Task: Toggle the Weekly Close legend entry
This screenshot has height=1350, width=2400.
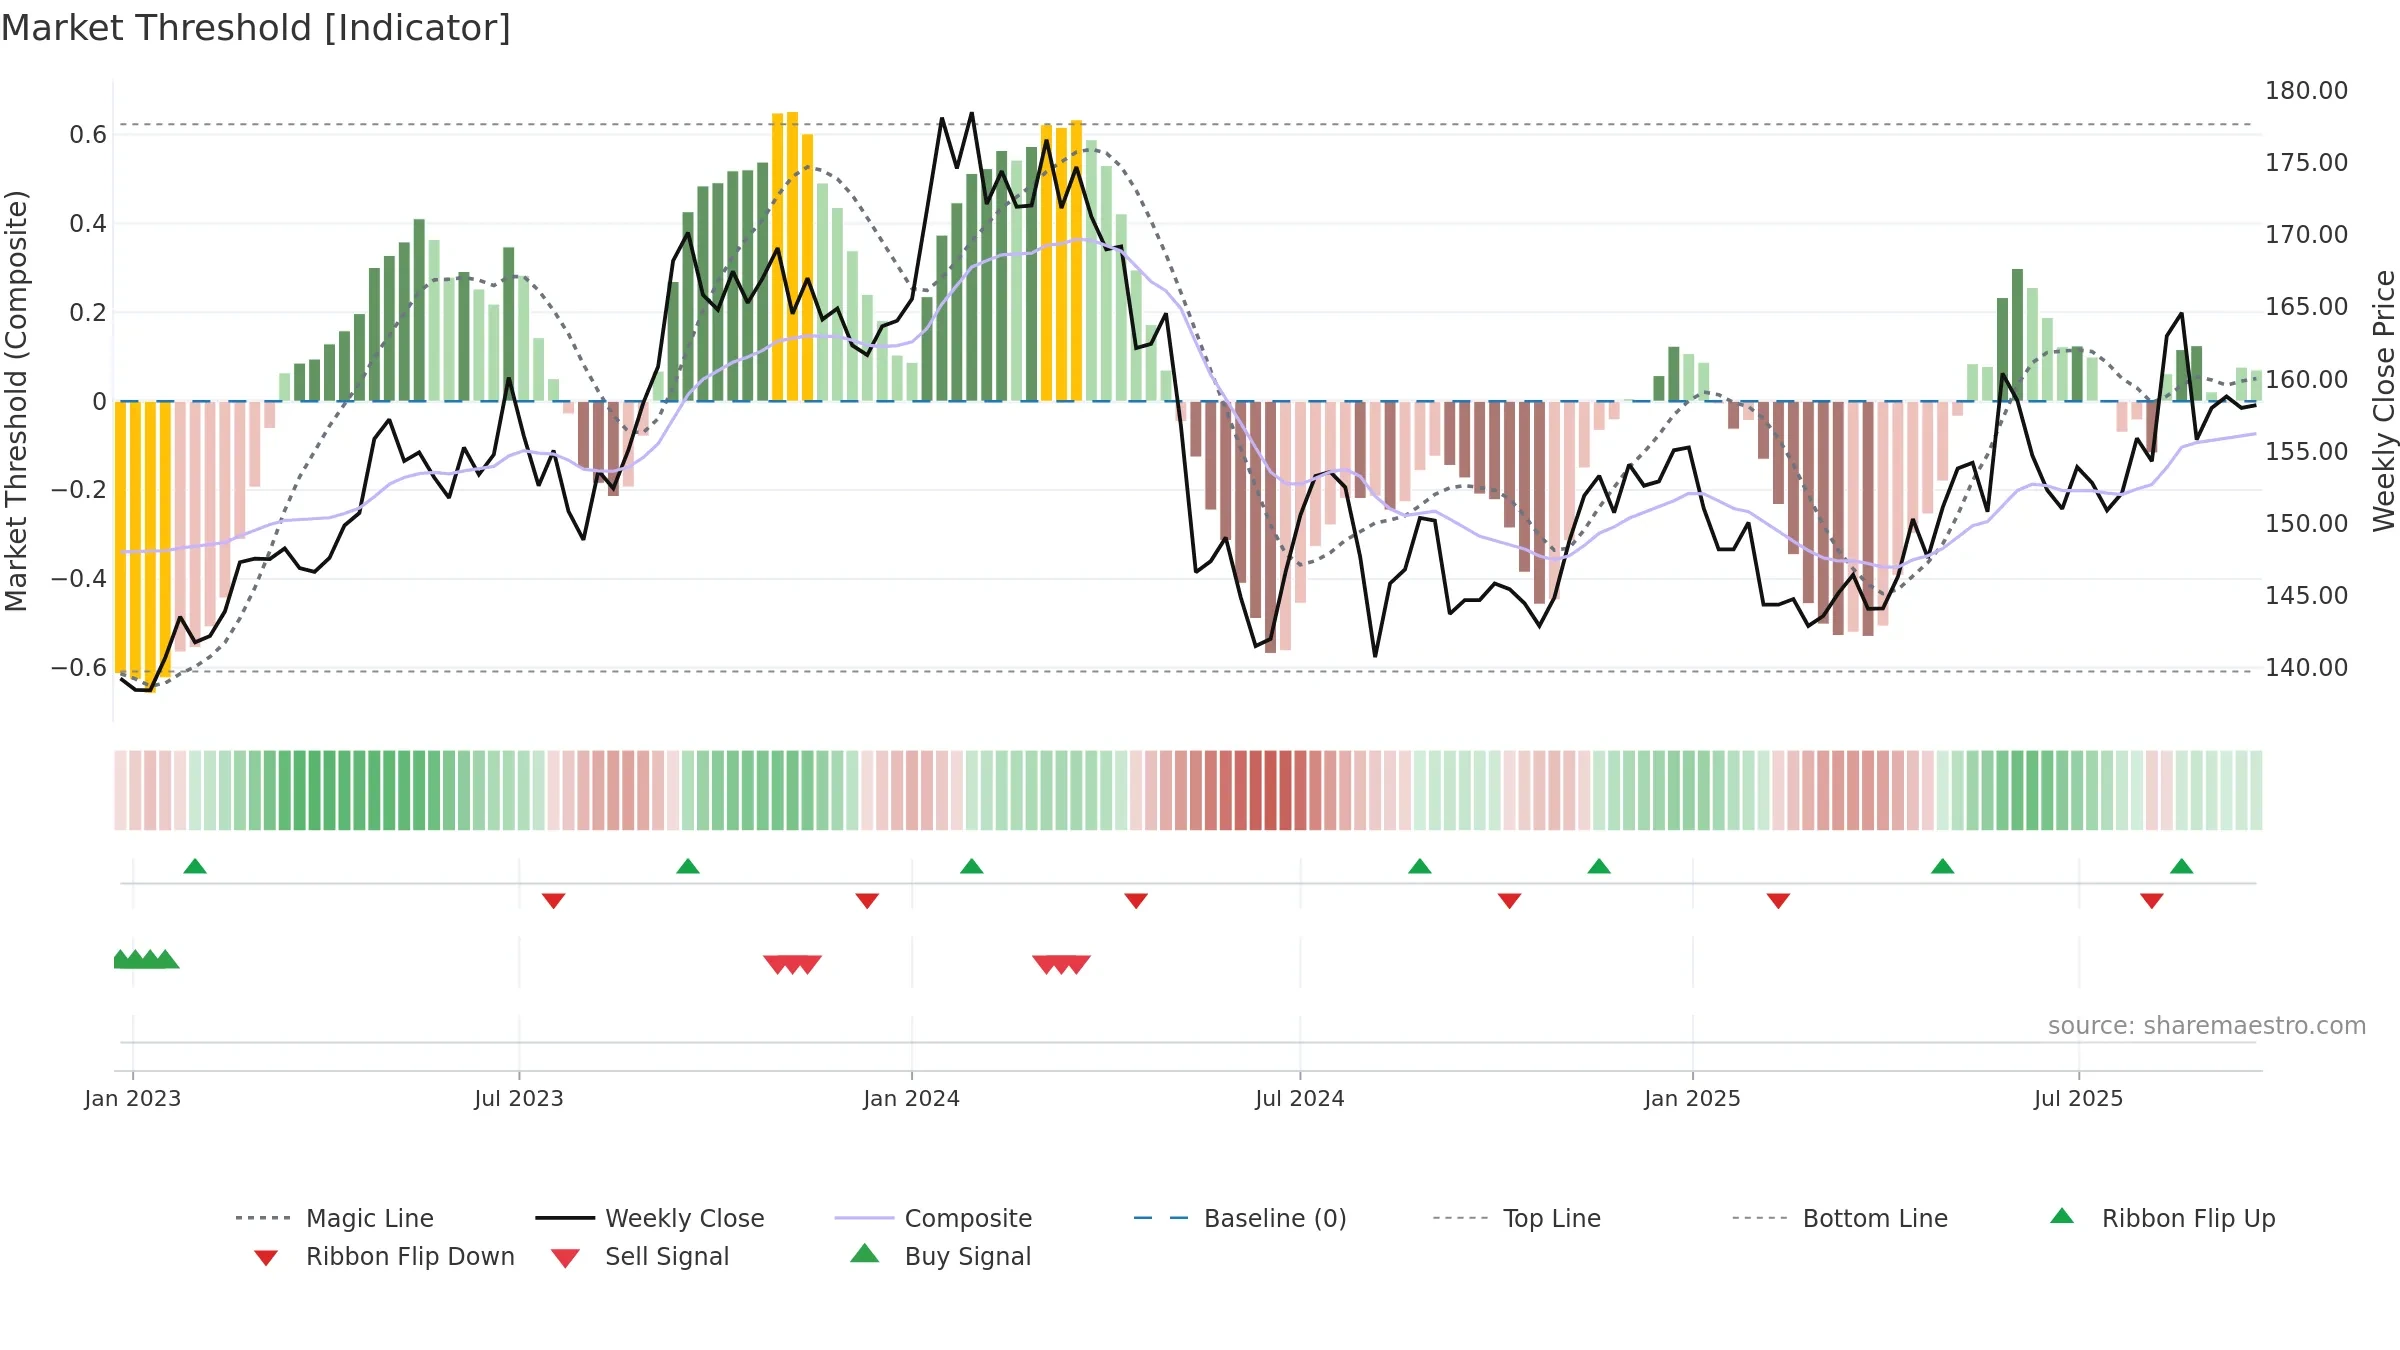Action: coord(649,1218)
